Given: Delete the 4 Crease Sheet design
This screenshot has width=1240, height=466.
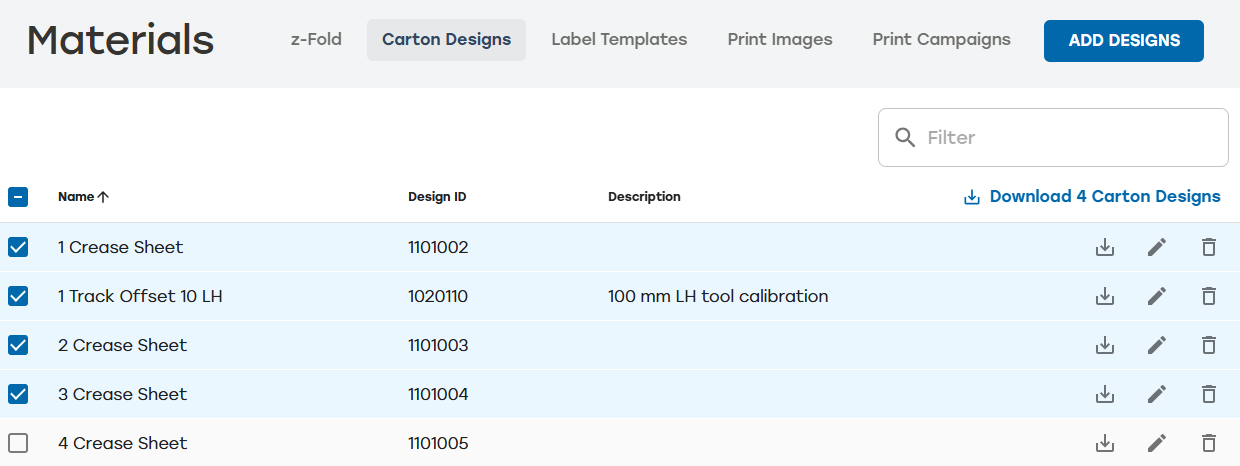Looking at the screenshot, I should point(1209,443).
